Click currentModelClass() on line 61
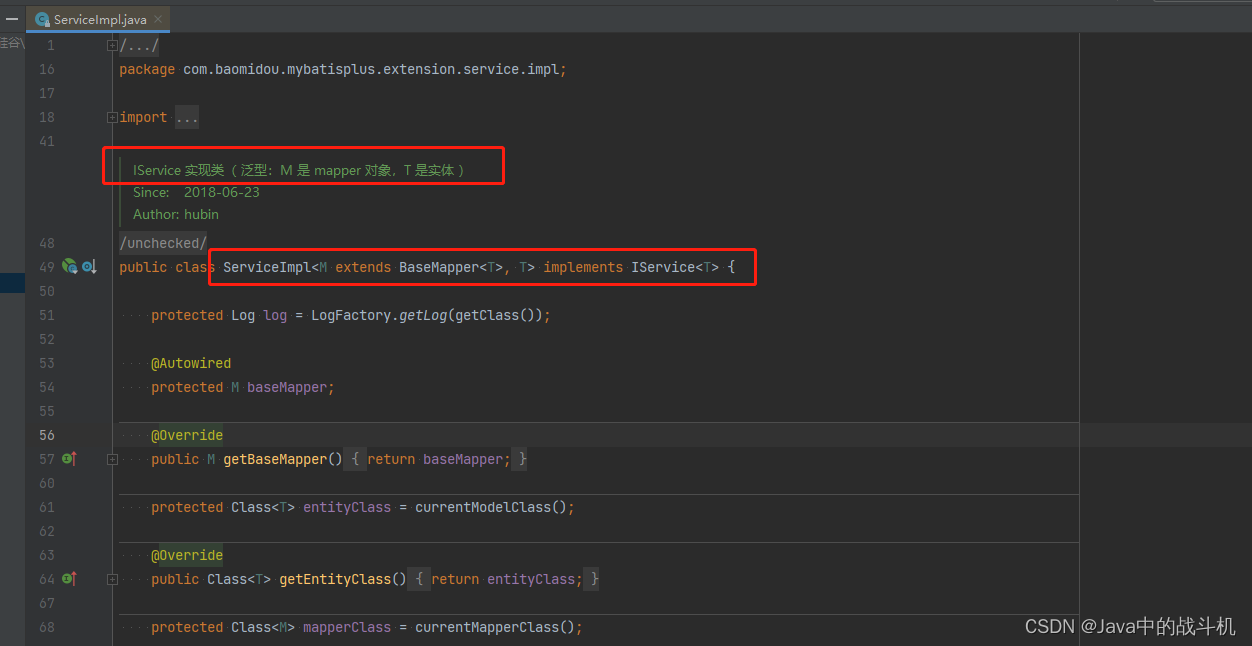The image size is (1252, 646). 491,507
